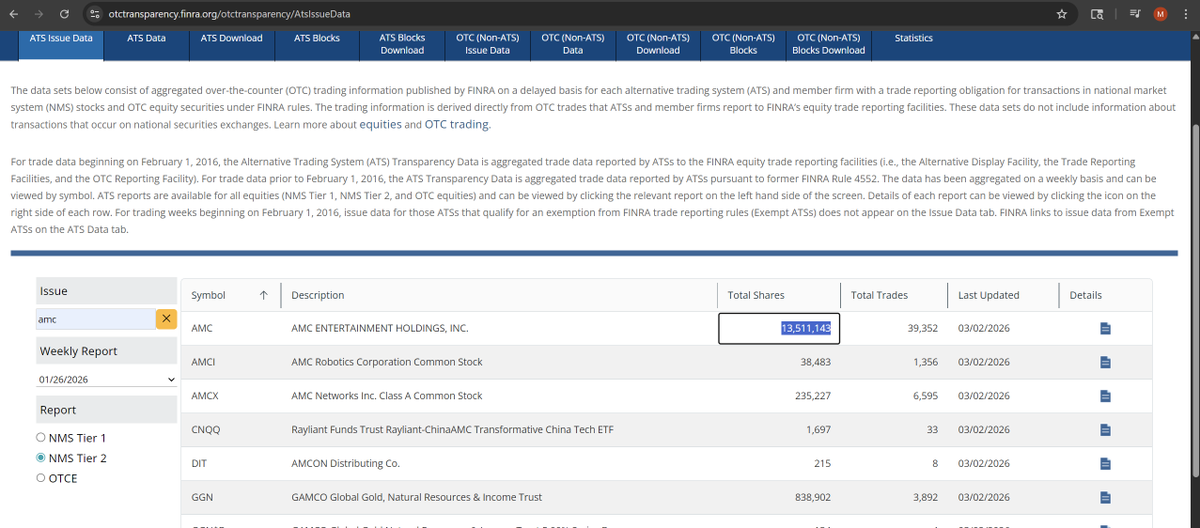Click CNQQ symbol cell
Image resolution: width=1200 pixels, height=528 pixels.
coord(206,430)
